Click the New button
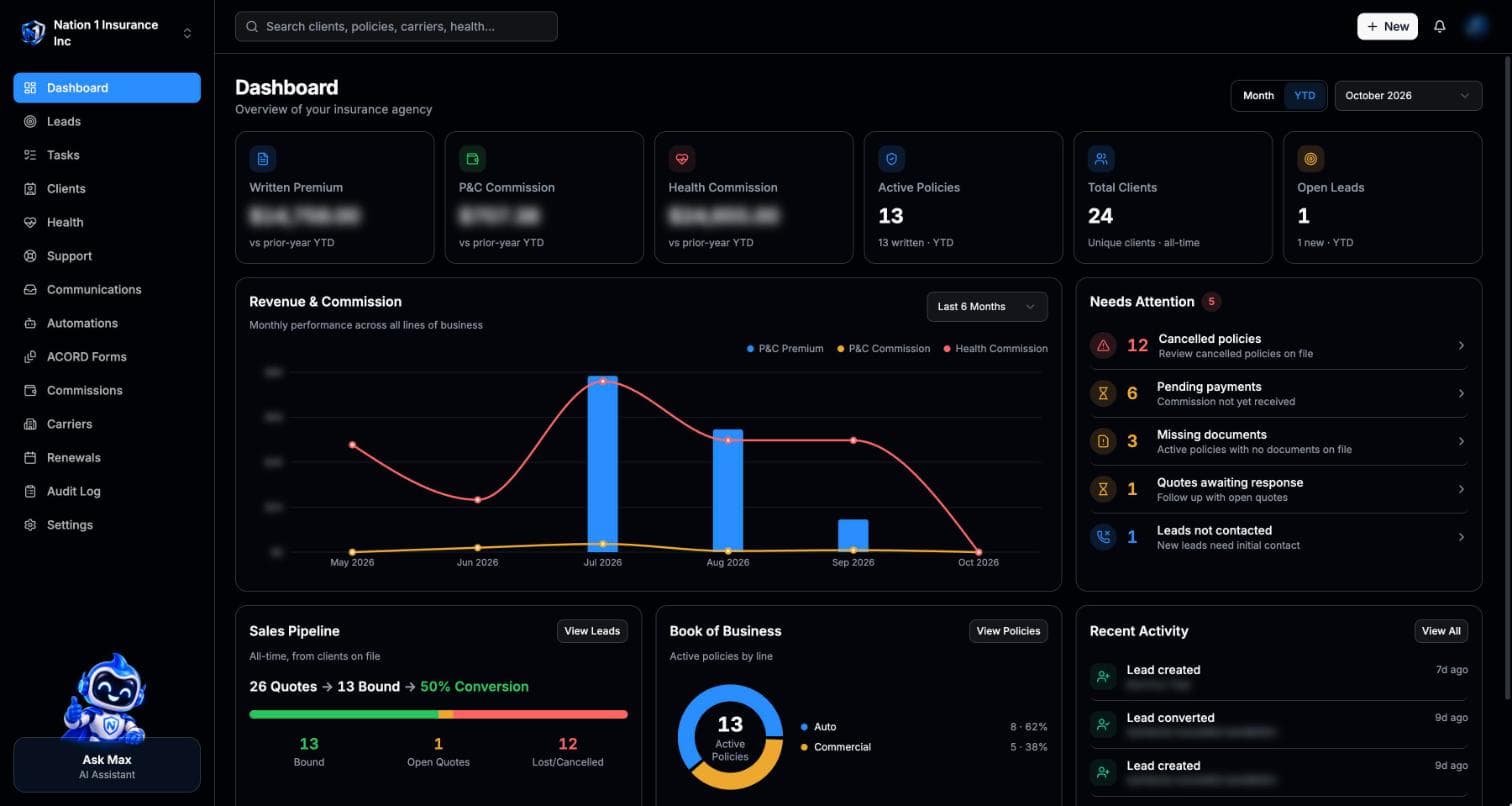1512x806 pixels. coord(1387,27)
